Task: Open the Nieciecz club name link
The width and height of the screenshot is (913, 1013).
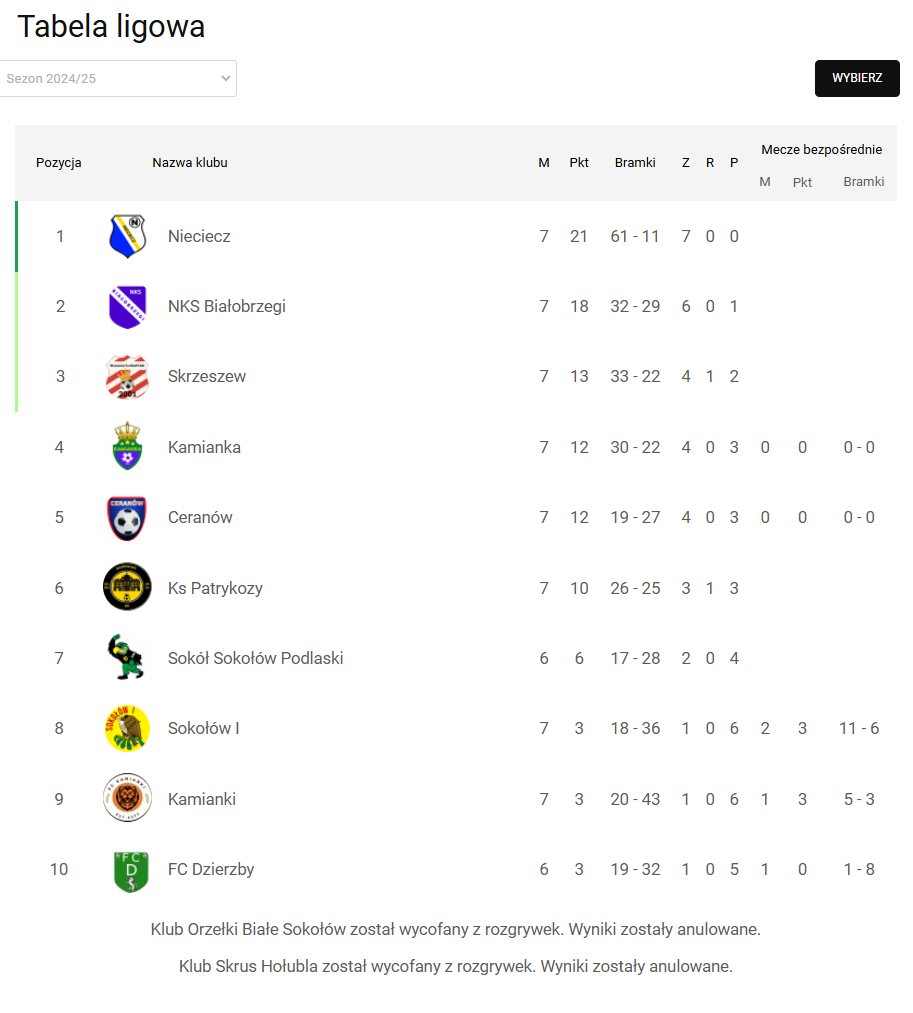Action: pos(199,236)
